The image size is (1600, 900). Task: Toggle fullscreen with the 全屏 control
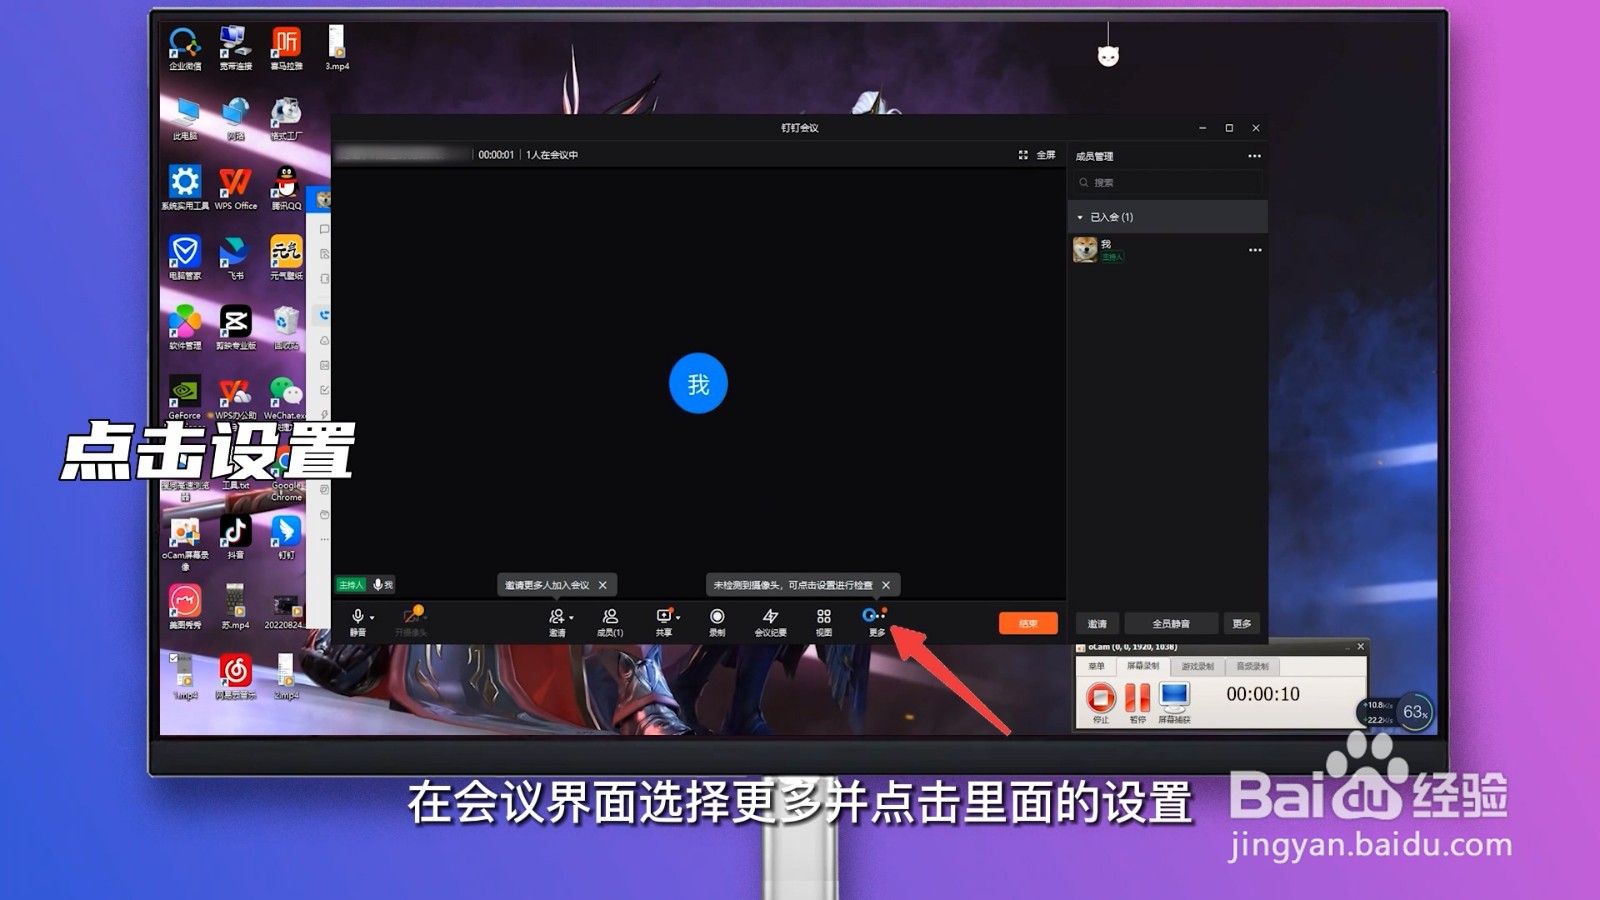(x=1035, y=155)
